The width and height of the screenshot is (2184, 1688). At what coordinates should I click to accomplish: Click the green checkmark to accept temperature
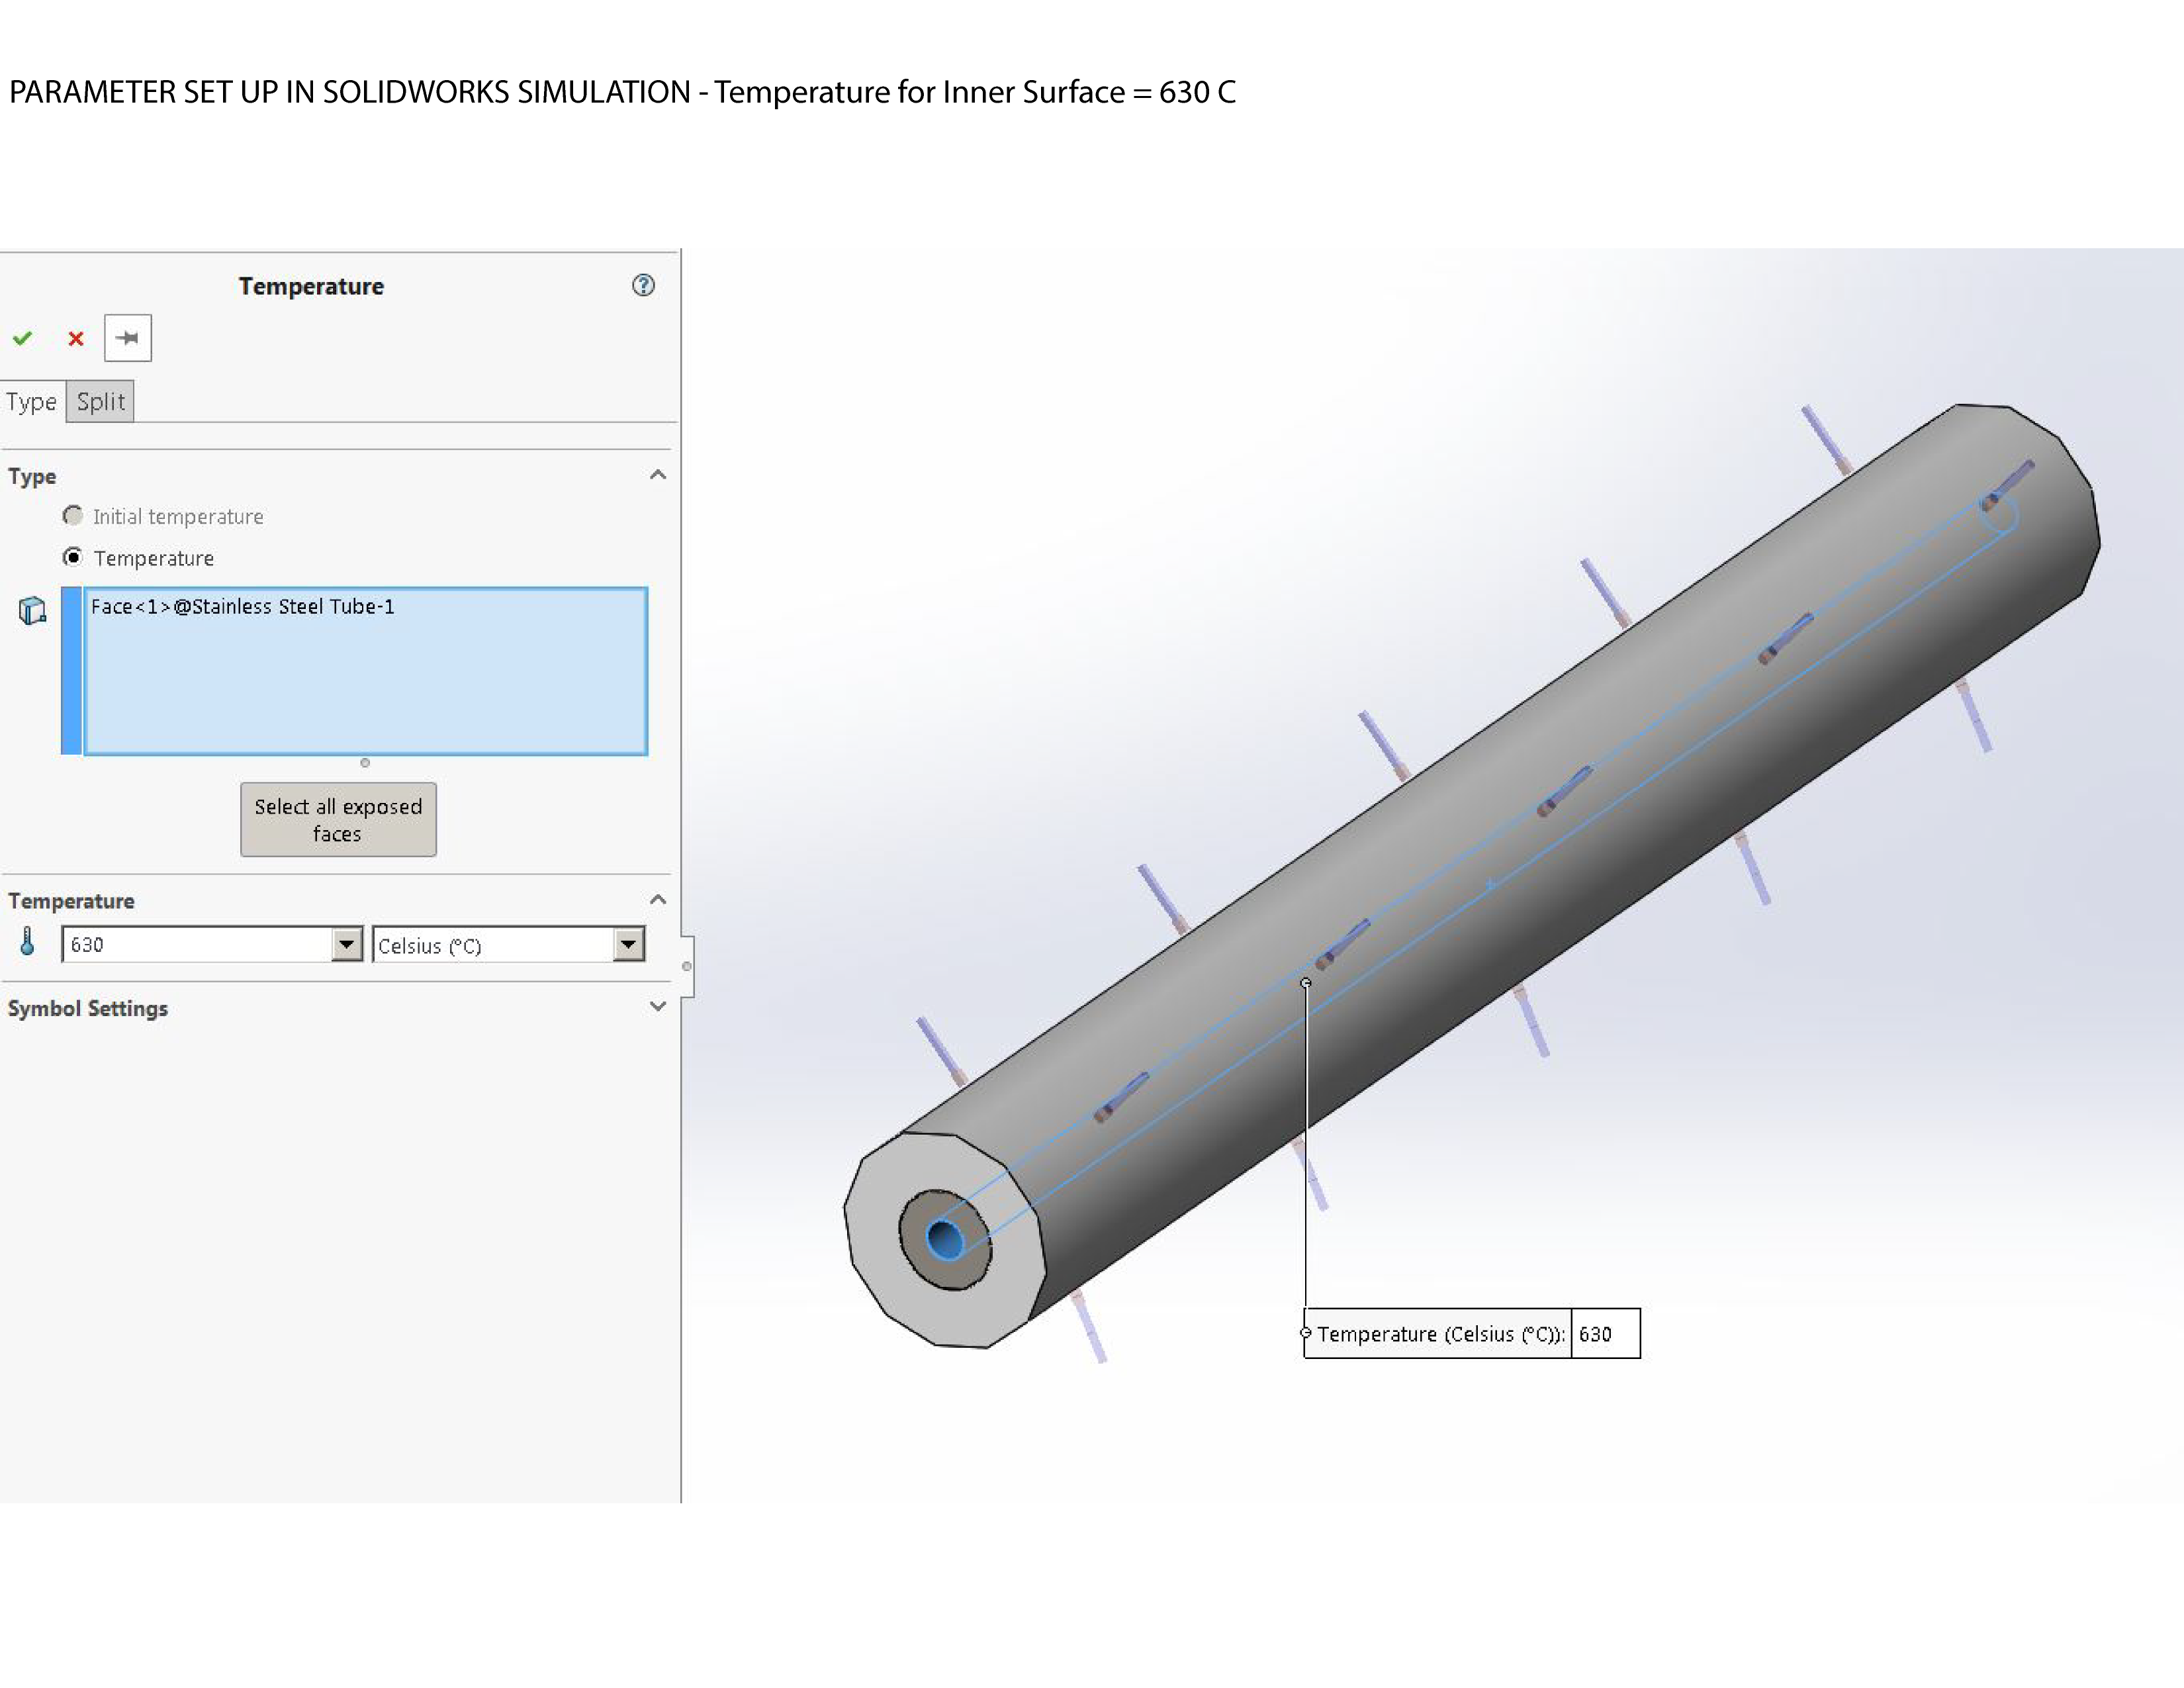tap(22, 339)
